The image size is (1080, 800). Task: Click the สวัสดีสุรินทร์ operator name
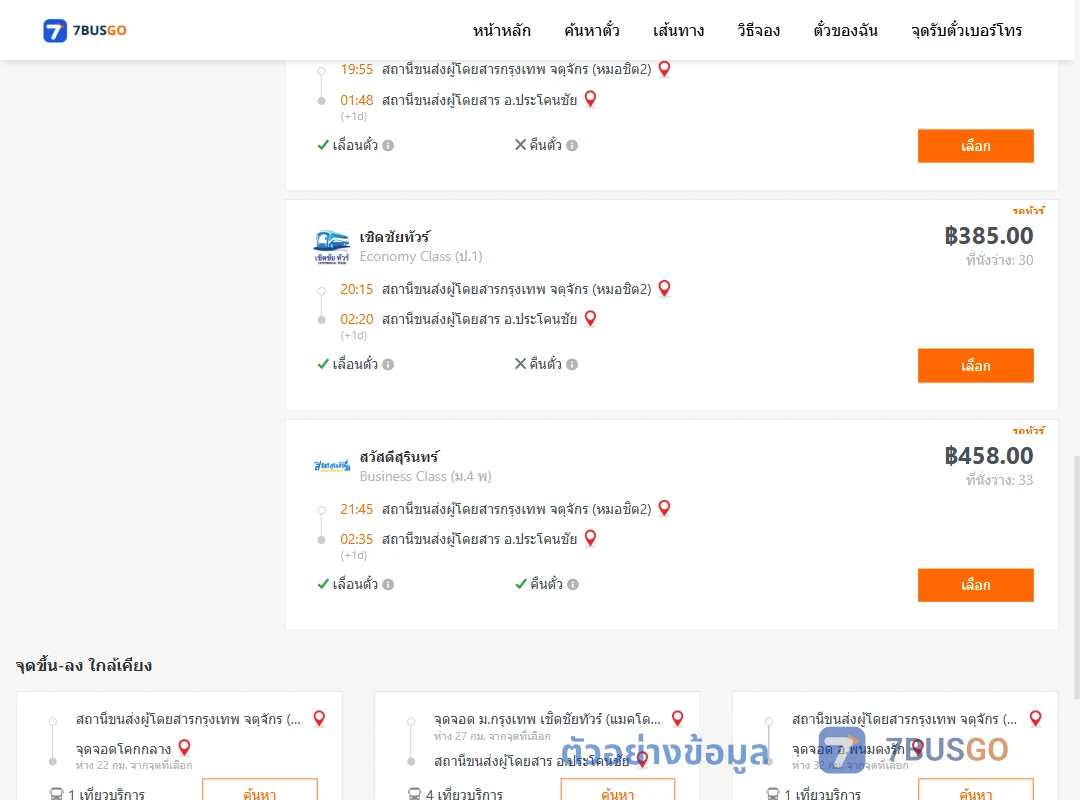(399, 457)
